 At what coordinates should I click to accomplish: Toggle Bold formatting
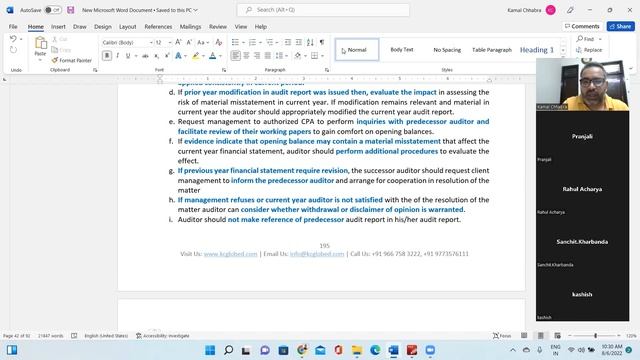coord(107,56)
